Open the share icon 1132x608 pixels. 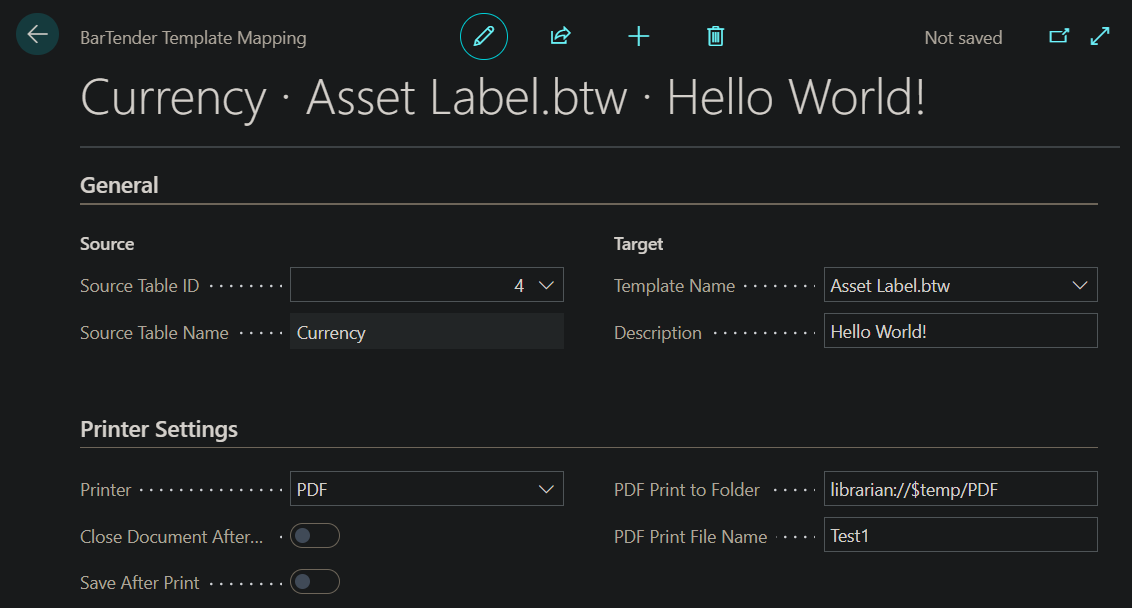point(561,36)
